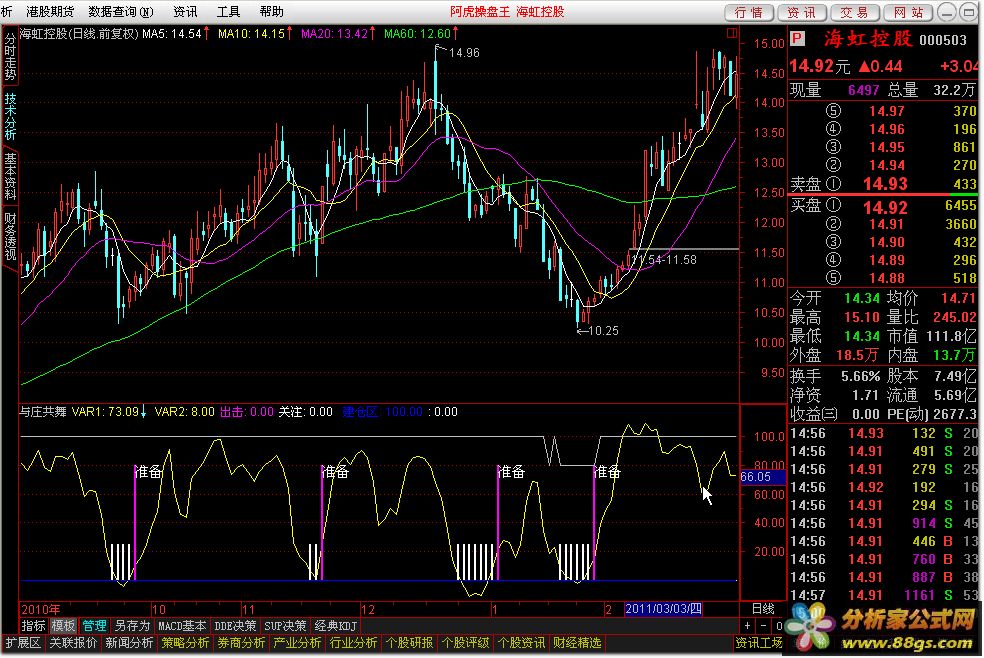Select the 指标 tab at the bottom
984x658 pixels.
click(33, 625)
